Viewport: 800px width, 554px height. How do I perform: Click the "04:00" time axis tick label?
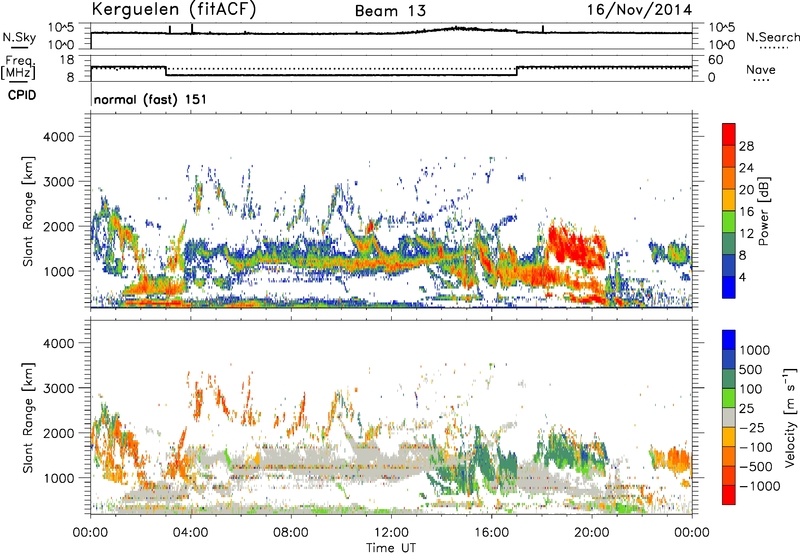coord(190,533)
